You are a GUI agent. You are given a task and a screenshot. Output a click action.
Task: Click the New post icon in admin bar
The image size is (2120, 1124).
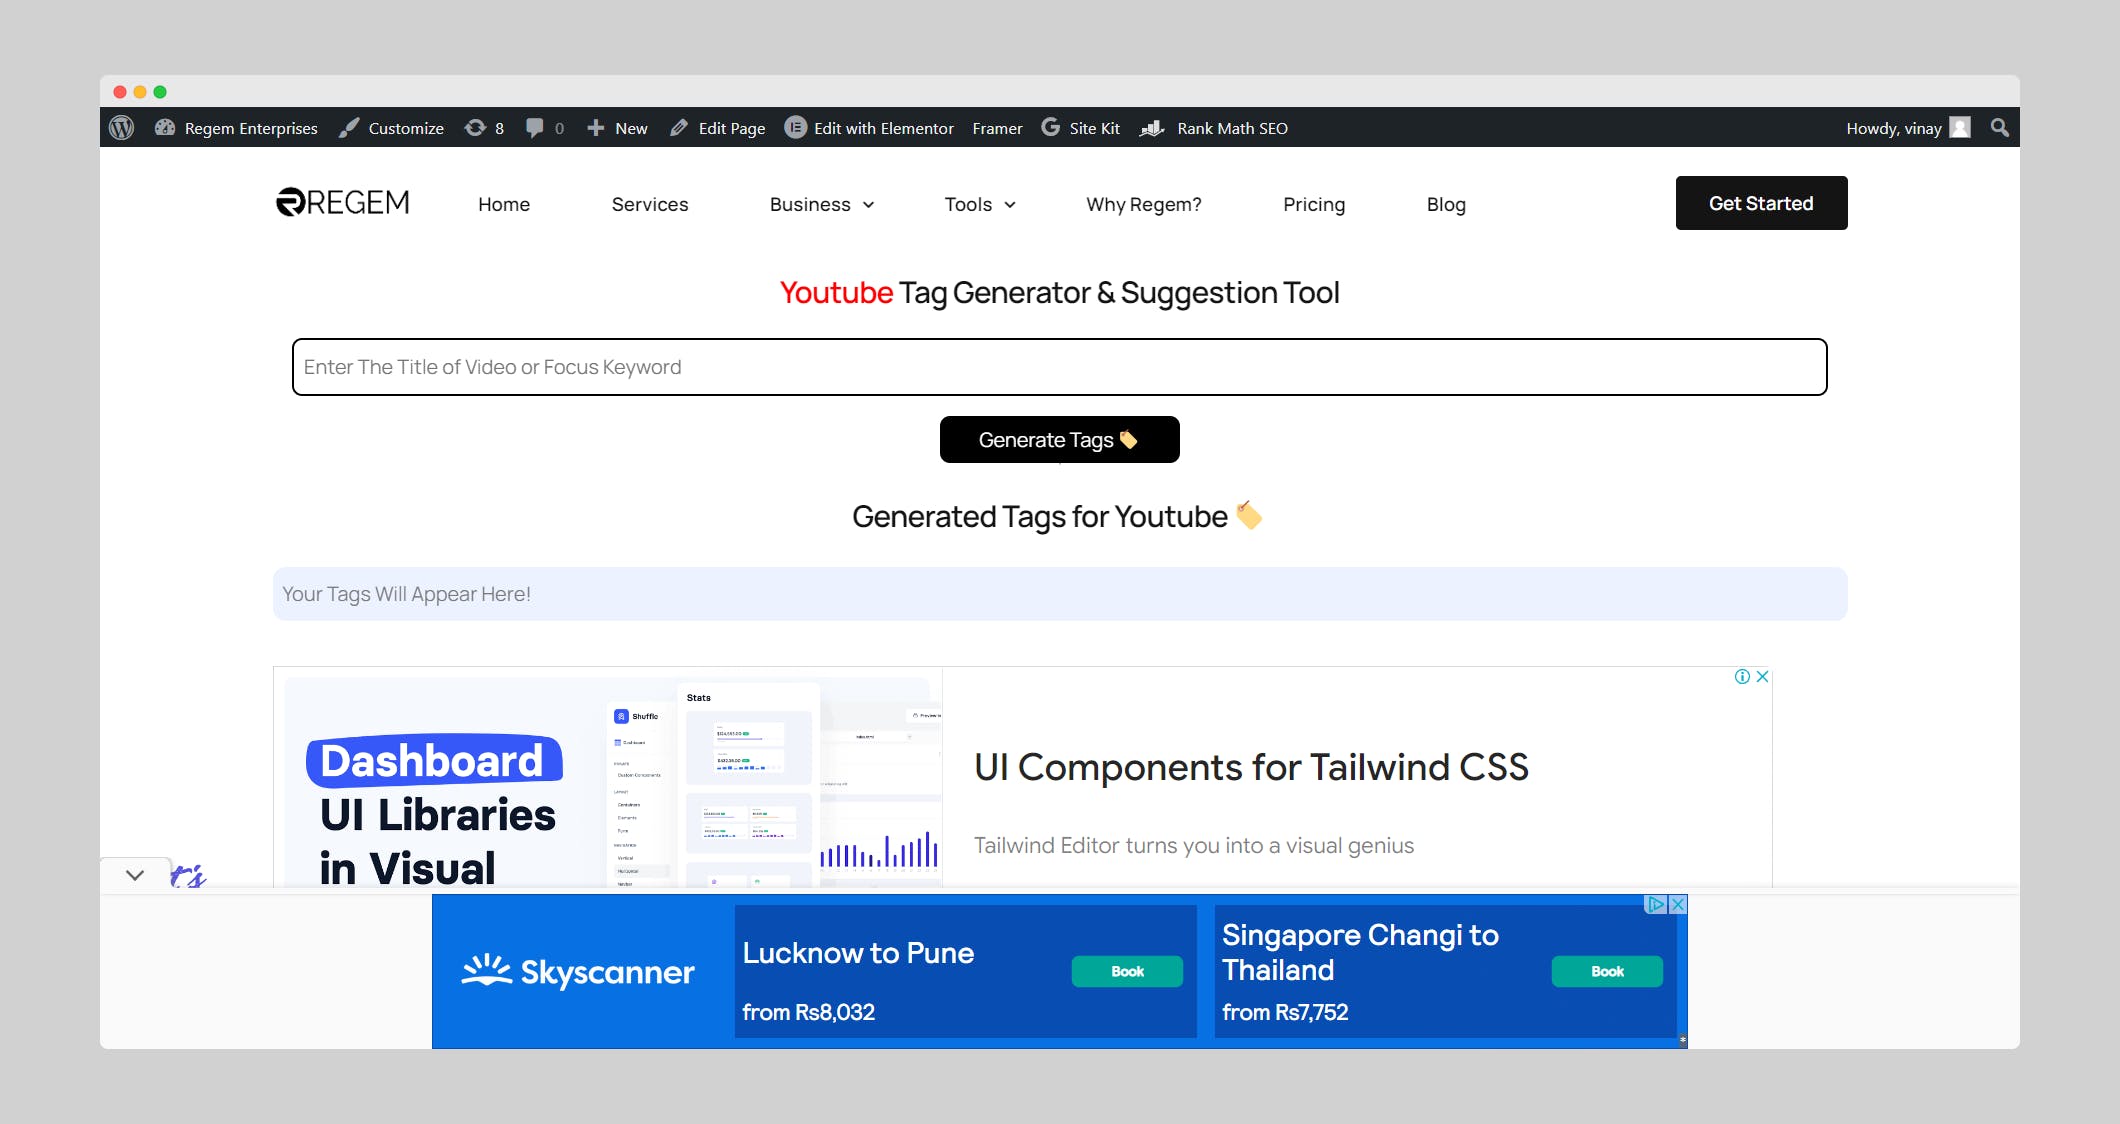(x=617, y=128)
